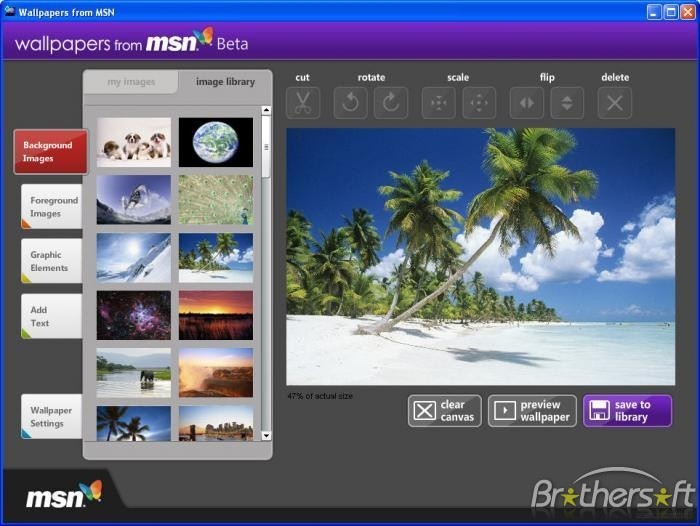The image size is (700, 526).
Task: Choose the Earth globe thumbnail
Action: tap(216, 142)
